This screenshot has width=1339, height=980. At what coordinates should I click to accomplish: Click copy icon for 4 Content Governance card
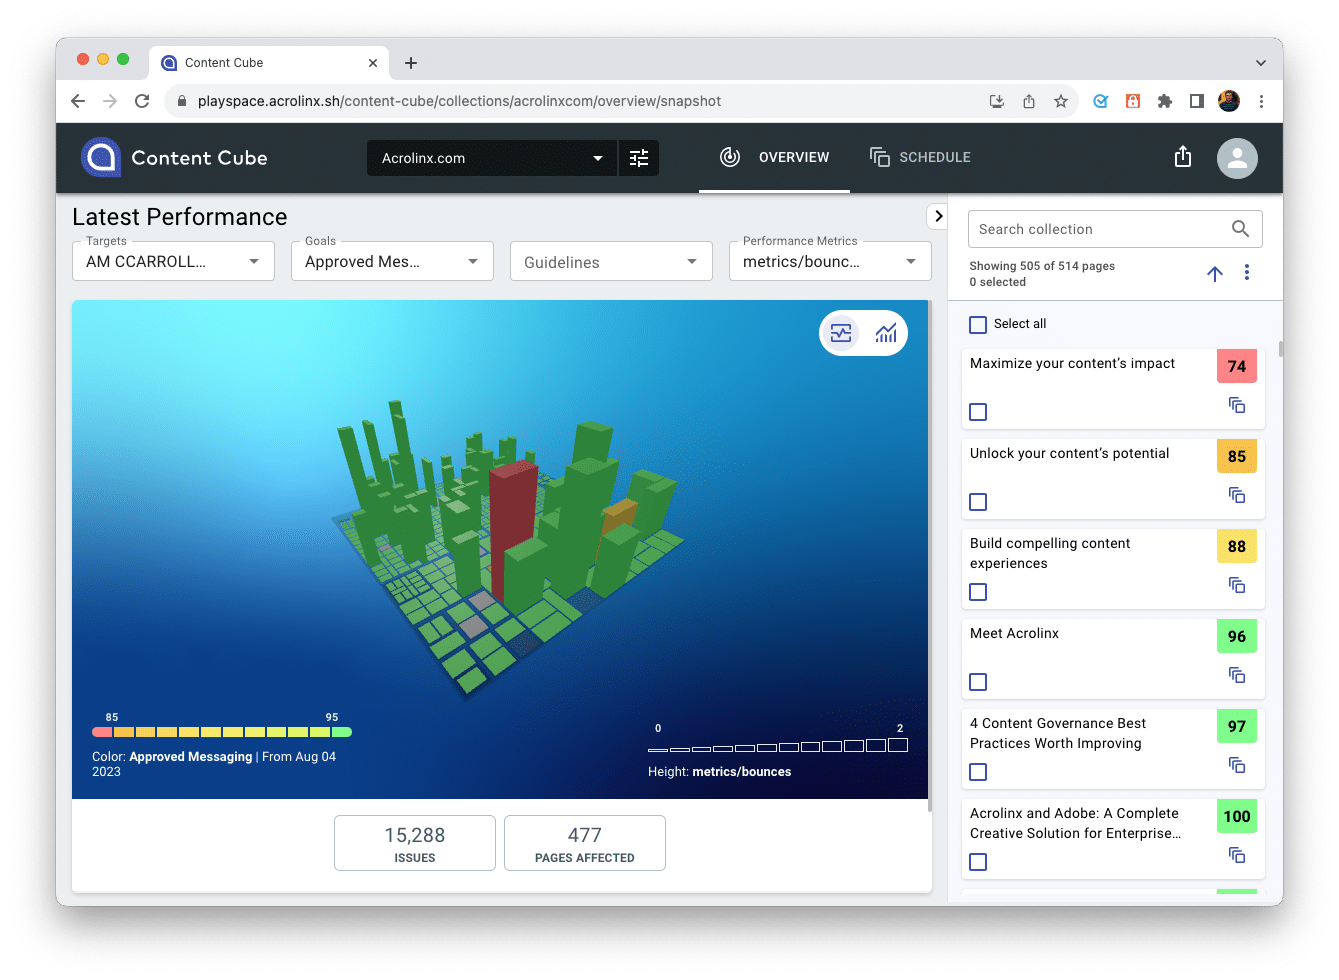pos(1237,765)
